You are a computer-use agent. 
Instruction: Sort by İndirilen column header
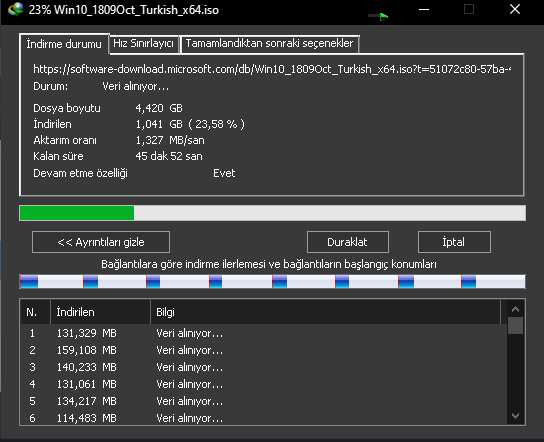tap(101, 312)
